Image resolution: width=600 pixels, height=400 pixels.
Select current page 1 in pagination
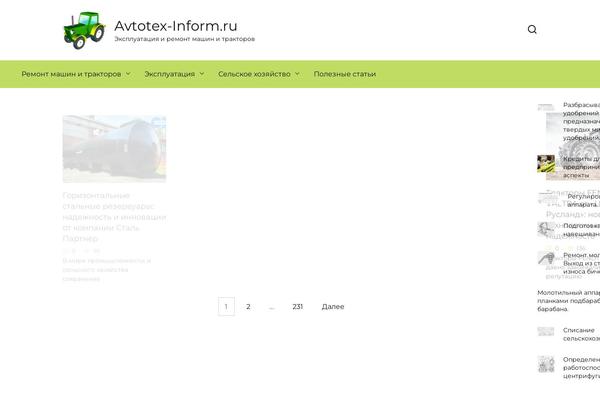point(226,307)
